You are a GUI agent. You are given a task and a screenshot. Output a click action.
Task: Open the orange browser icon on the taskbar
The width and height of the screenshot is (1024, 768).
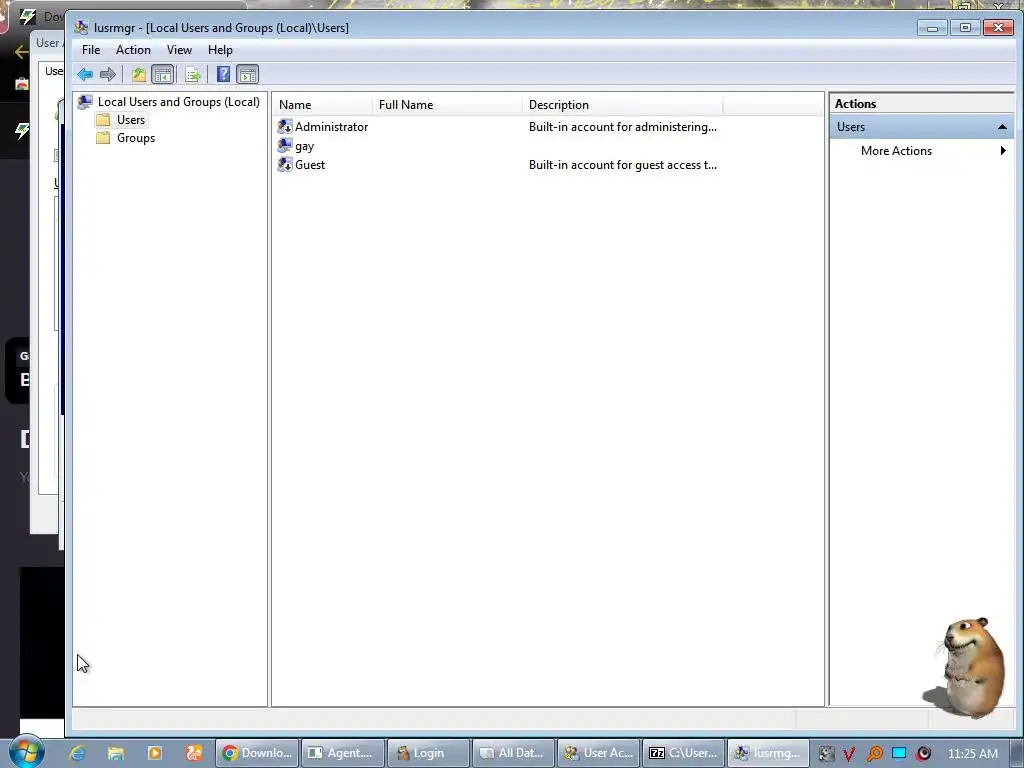(193, 753)
